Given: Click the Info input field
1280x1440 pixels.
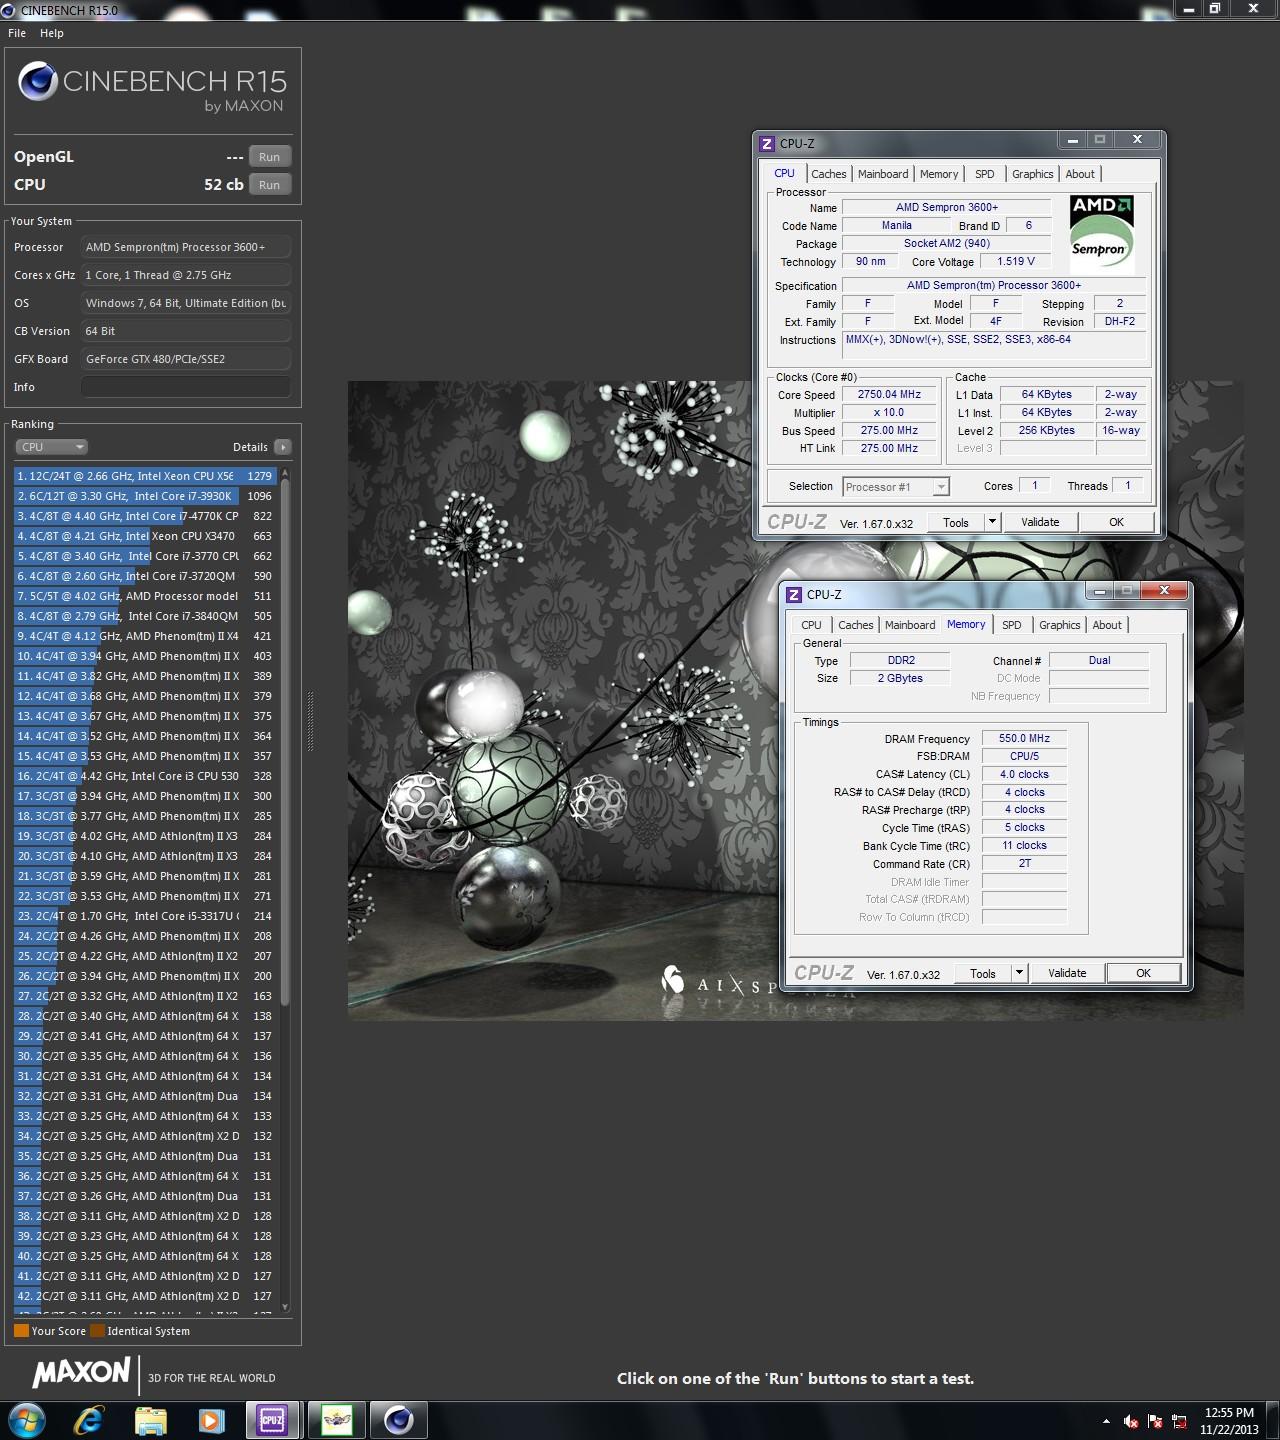Looking at the screenshot, I should click(186, 387).
